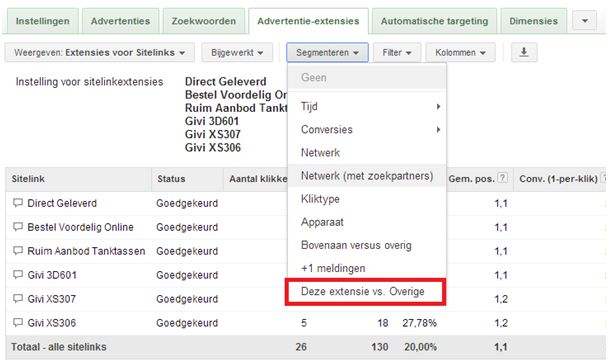608x364 pixels.
Task: Click speech bubble icon beside Direct Geleverd
Action: tap(18, 203)
